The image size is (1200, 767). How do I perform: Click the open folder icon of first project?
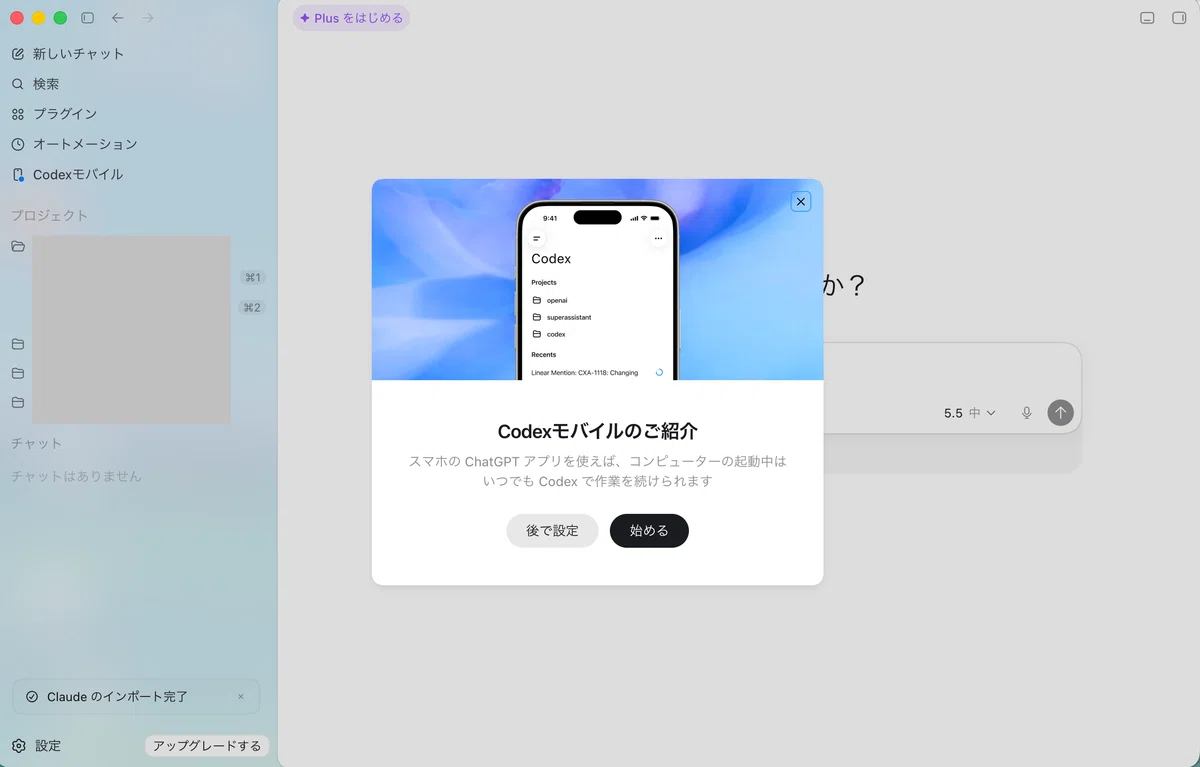point(18,246)
